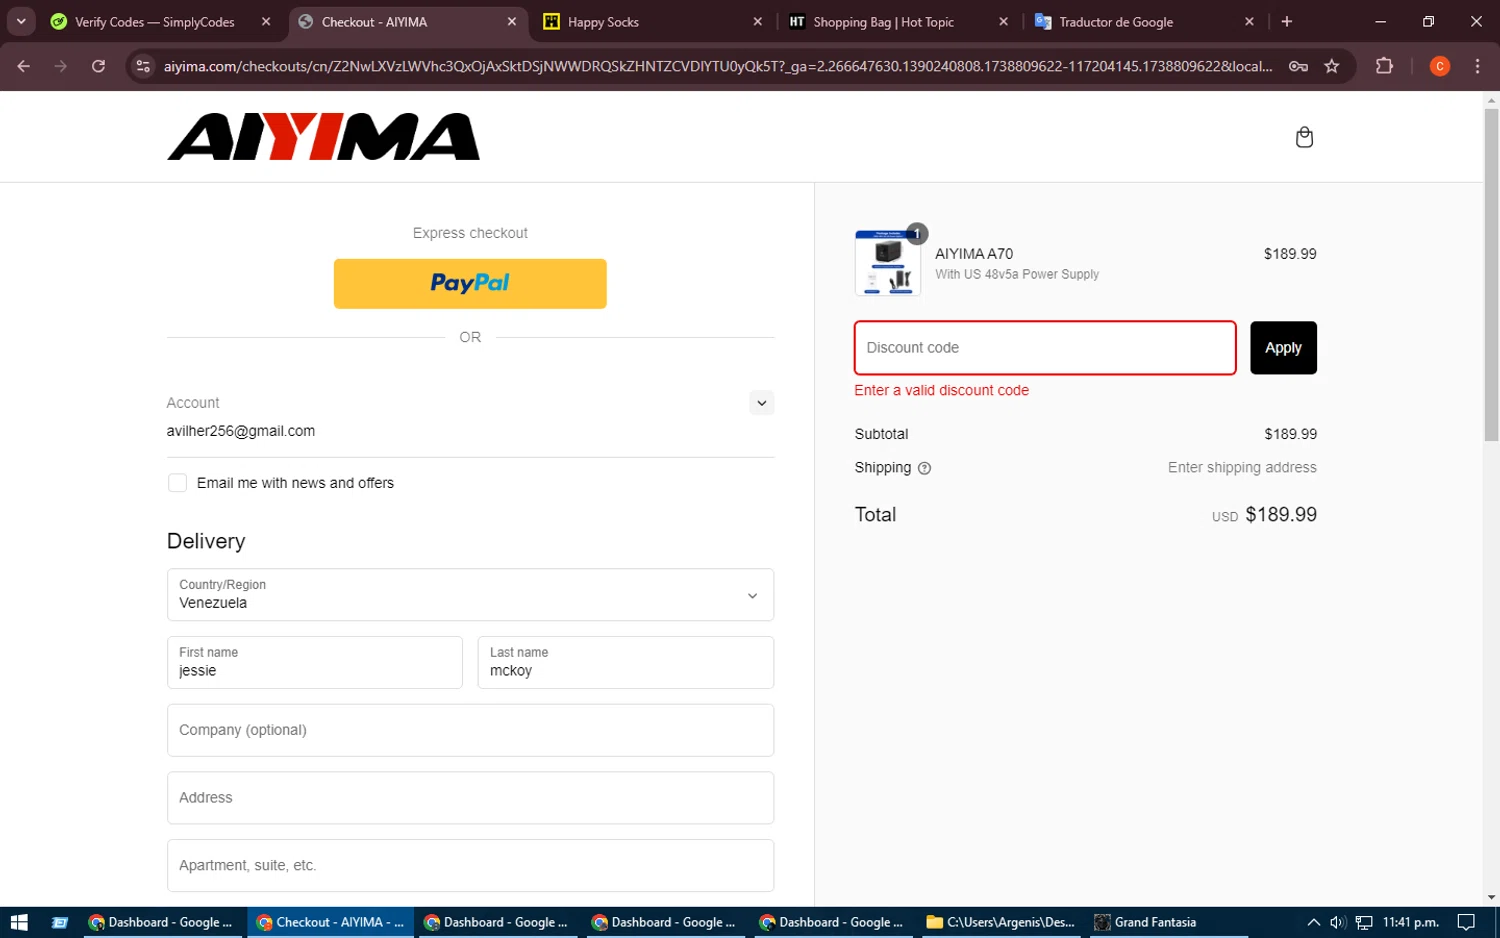This screenshot has width=1500, height=938.
Task: Open first Dashboard - Google taskbar window
Action: point(160,922)
